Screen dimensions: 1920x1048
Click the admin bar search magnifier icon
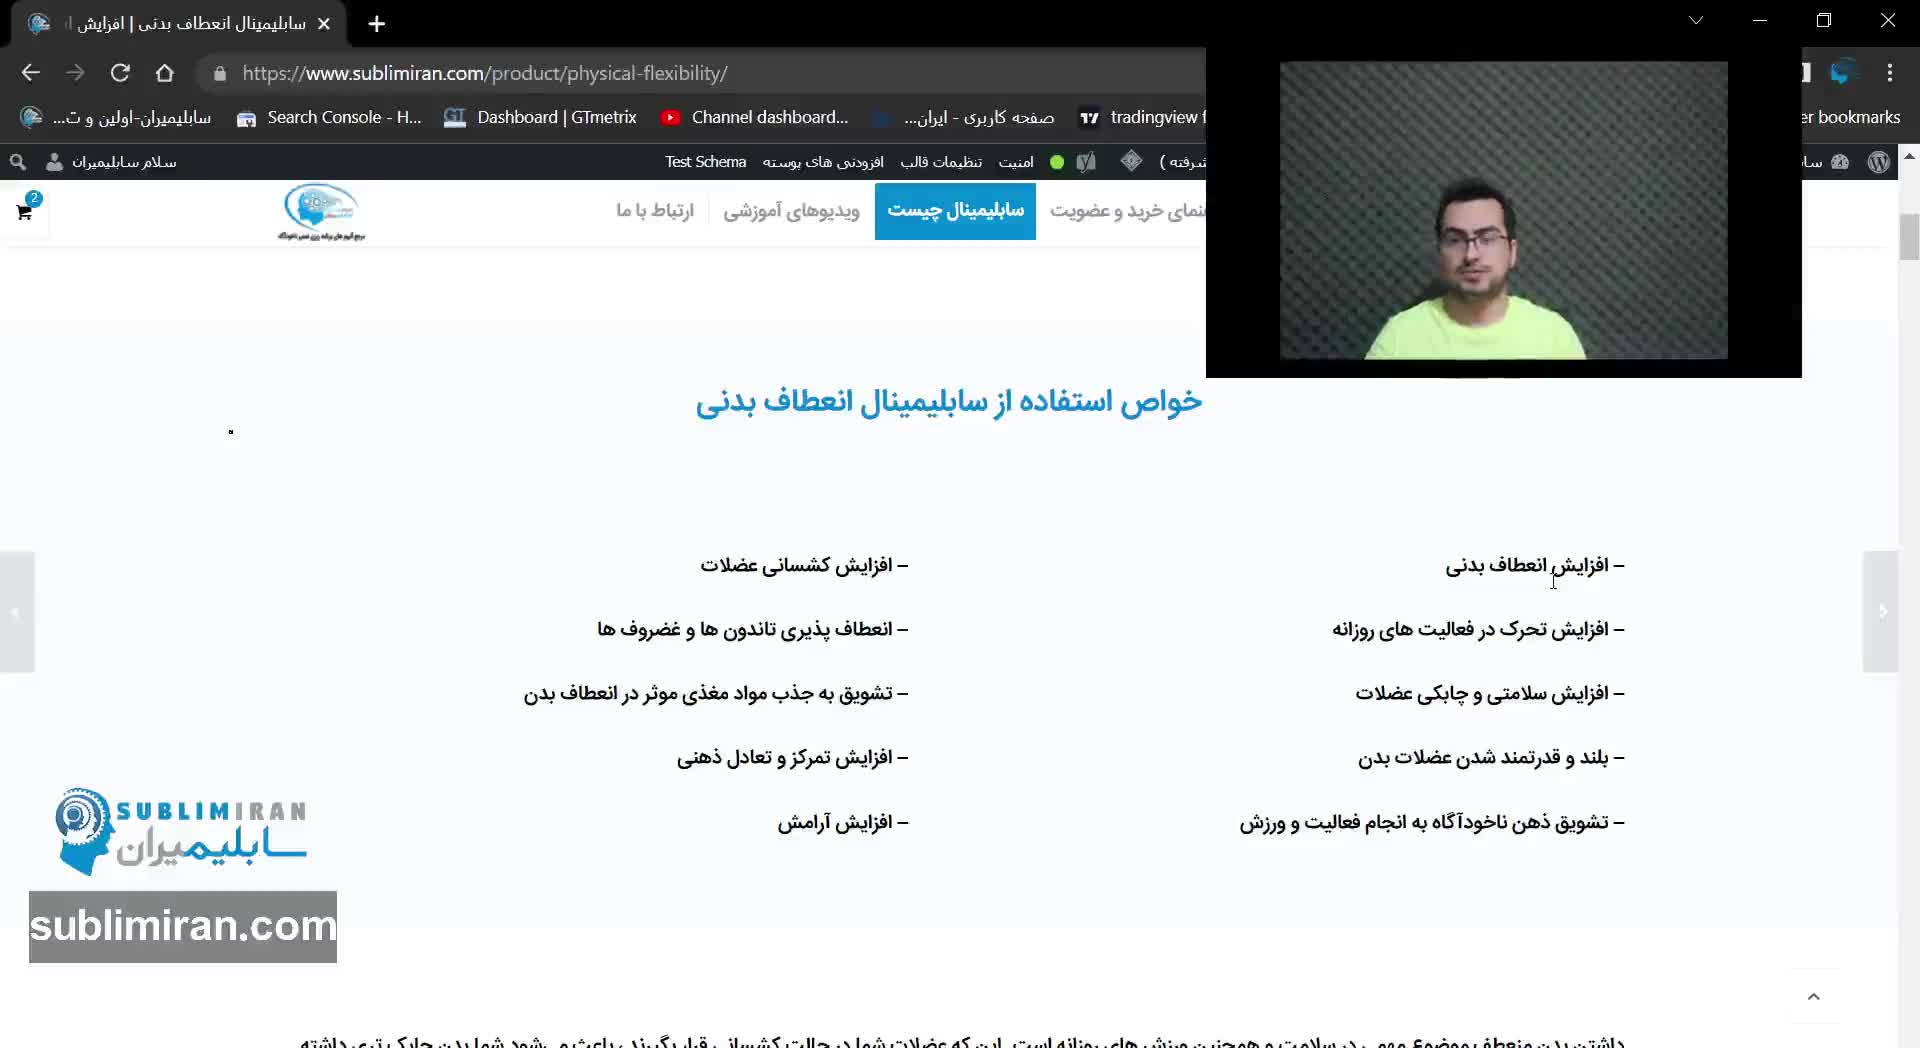[18, 162]
